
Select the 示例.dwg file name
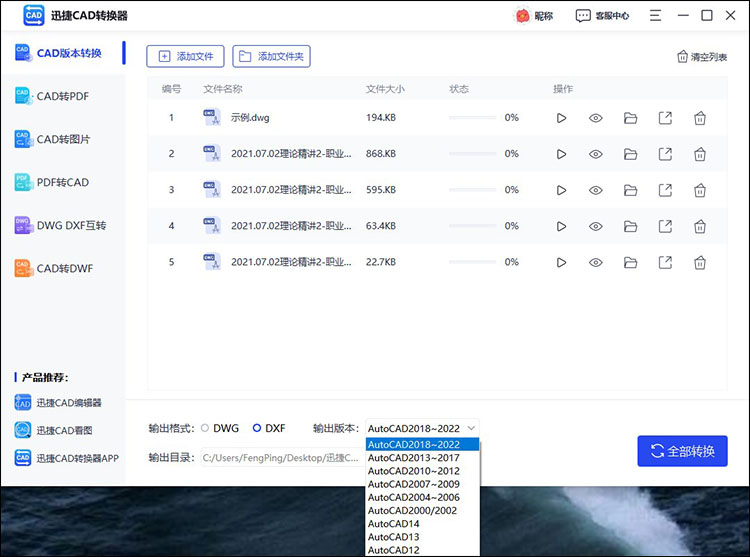tap(250, 118)
